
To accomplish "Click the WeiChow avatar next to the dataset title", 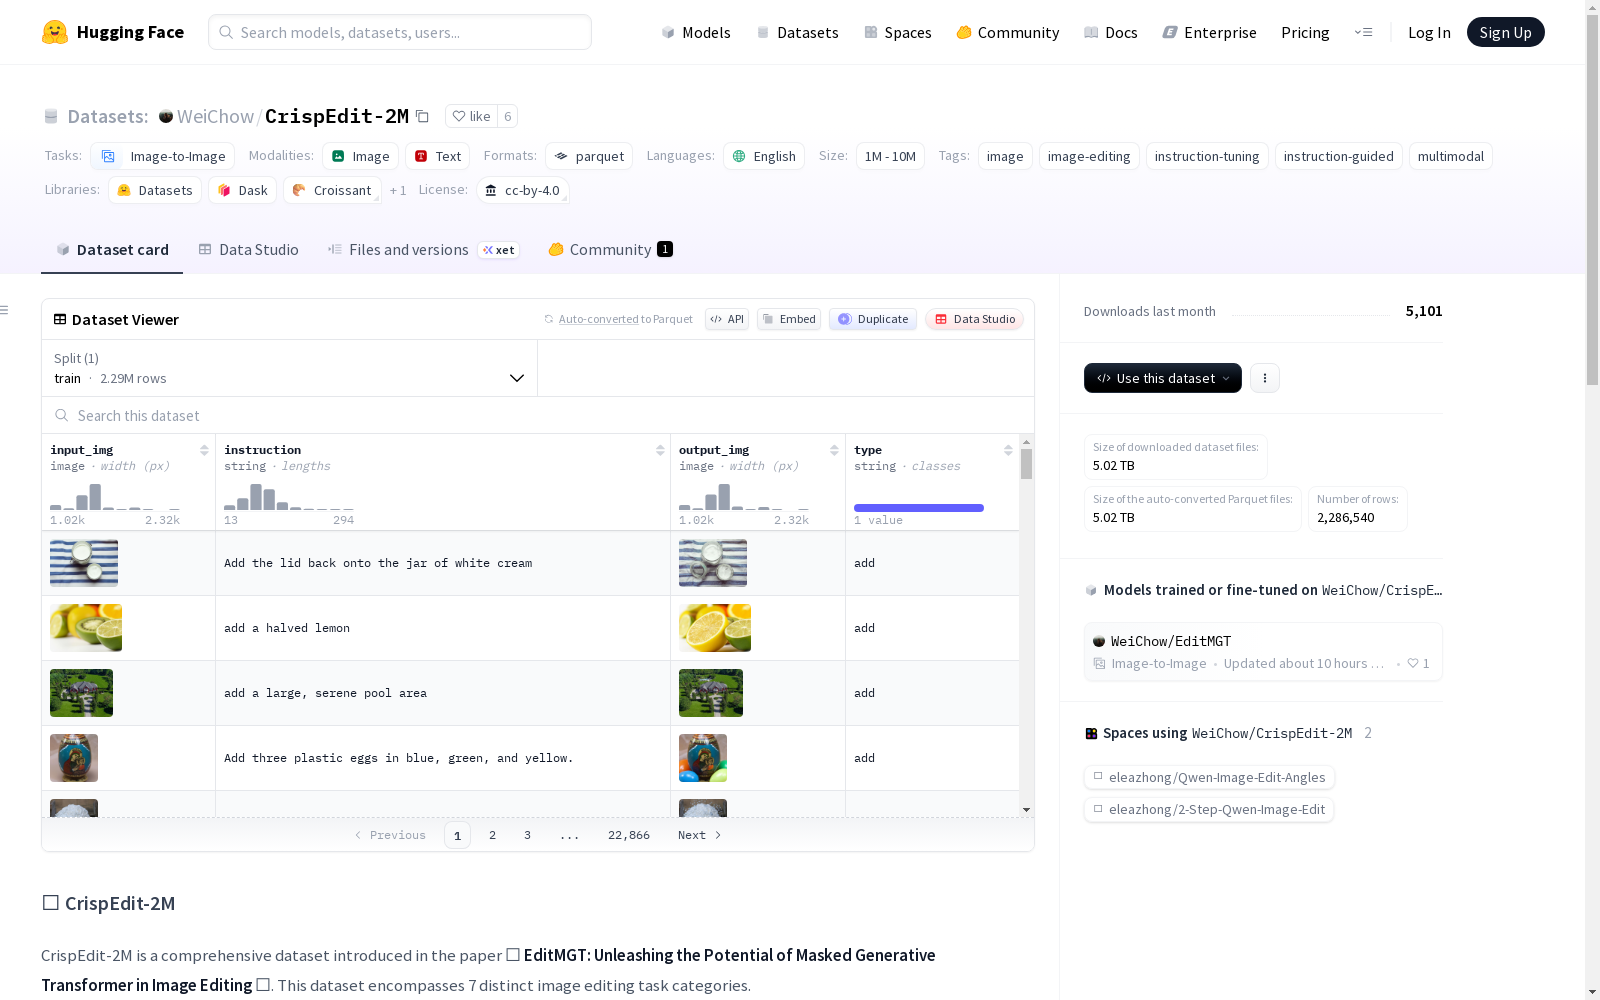I will click(166, 116).
